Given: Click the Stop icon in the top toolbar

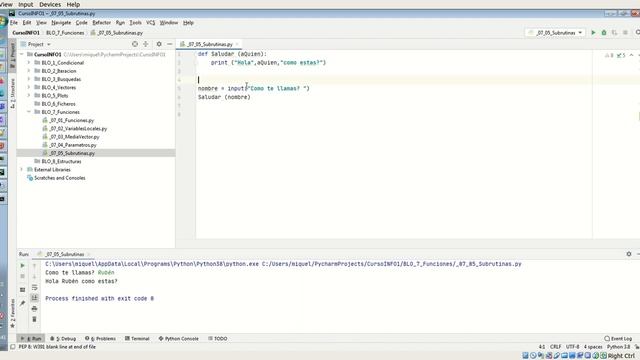Looking at the screenshot, I should [625, 33].
